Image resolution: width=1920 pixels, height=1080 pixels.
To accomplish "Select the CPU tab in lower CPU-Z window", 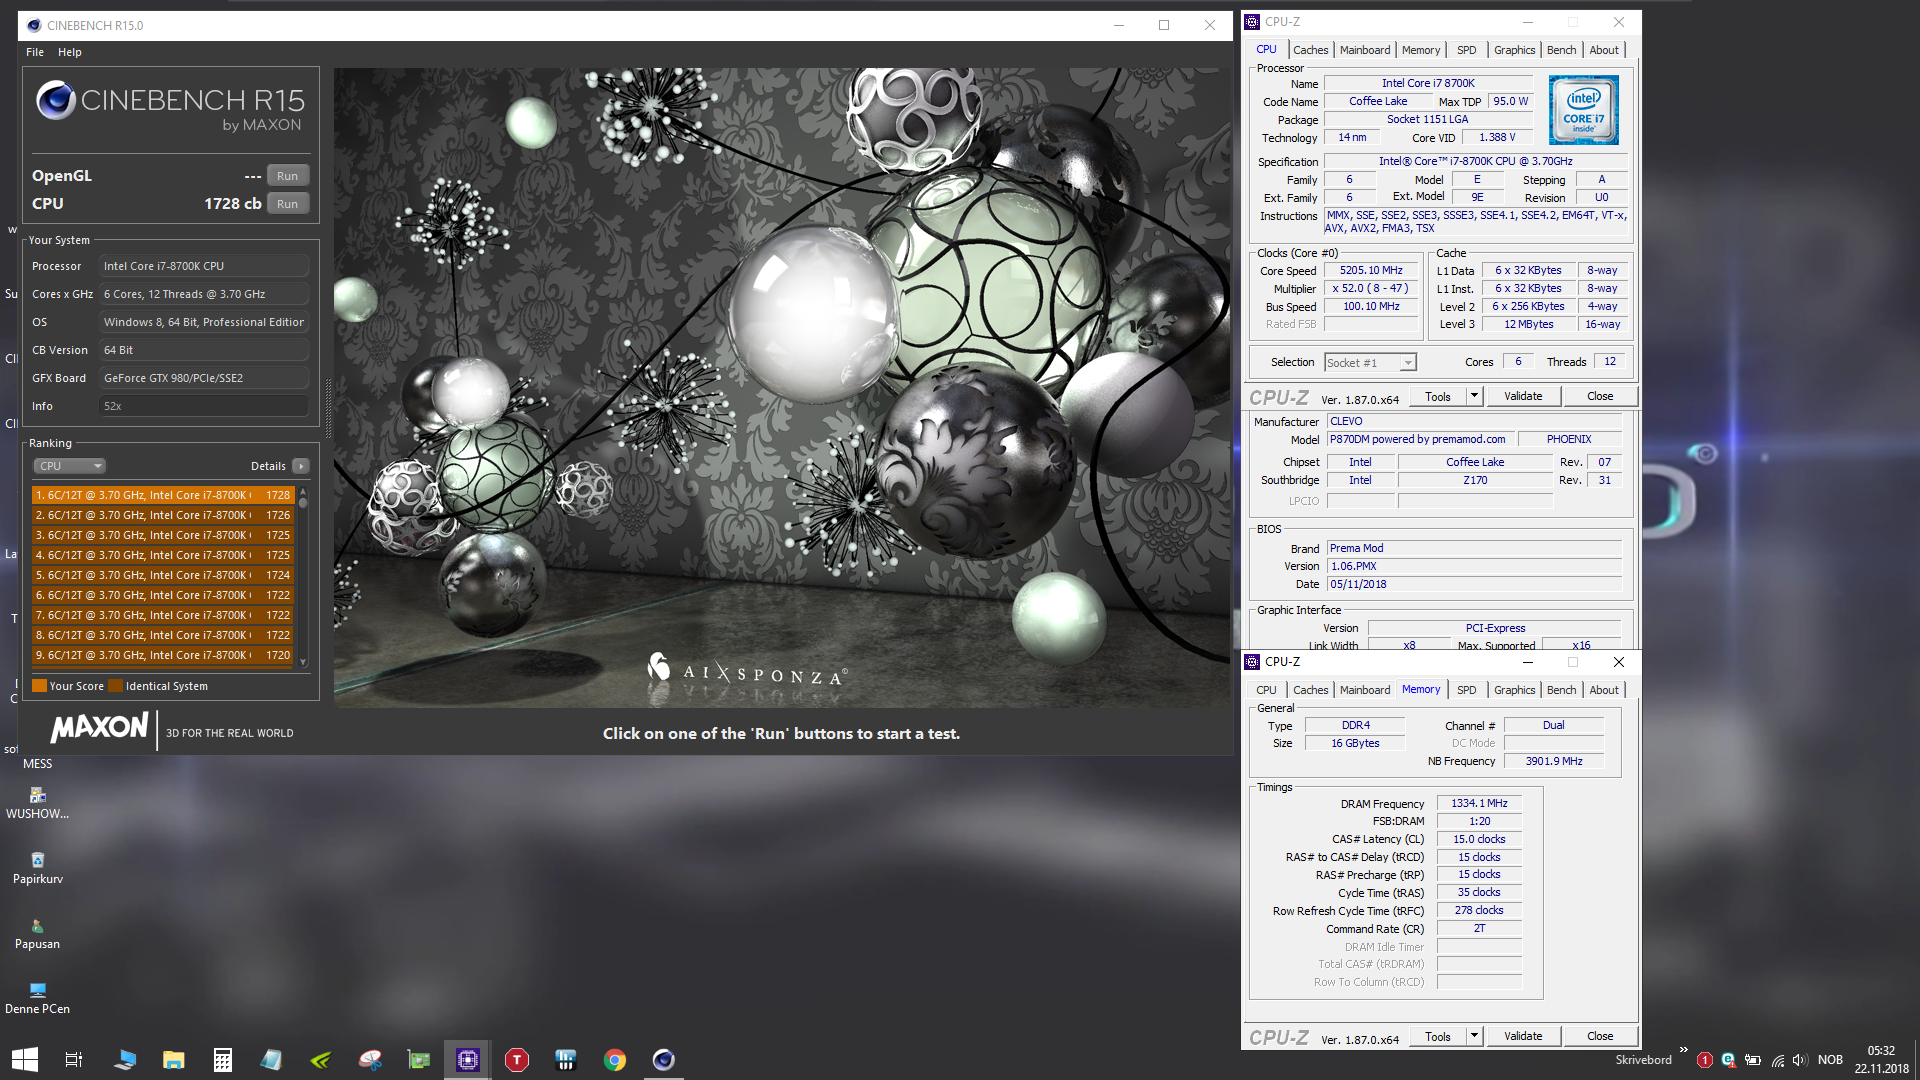I will tap(1266, 690).
